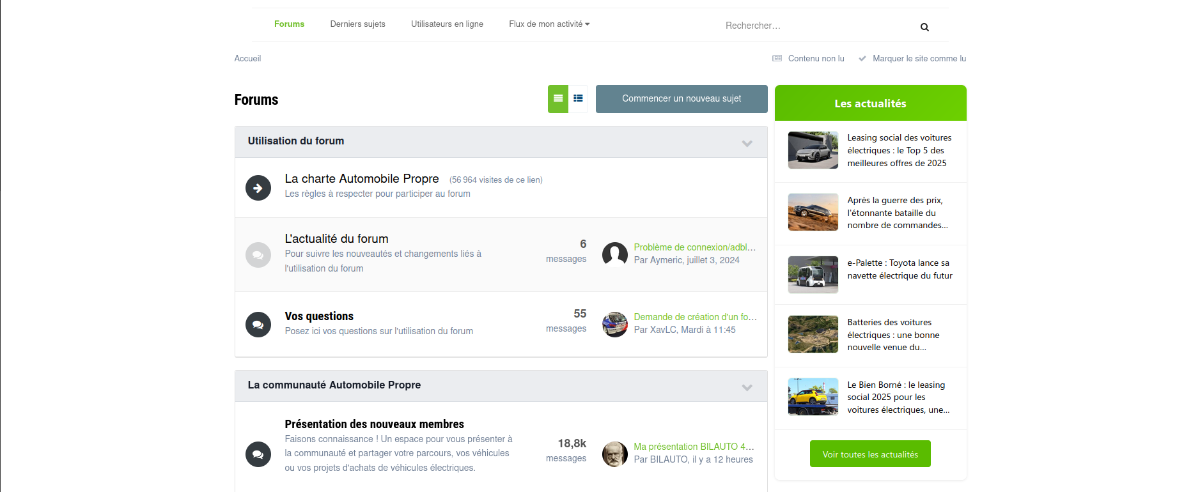Click the Utilisation du forum heading

pyautogui.click(x=296, y=141)
